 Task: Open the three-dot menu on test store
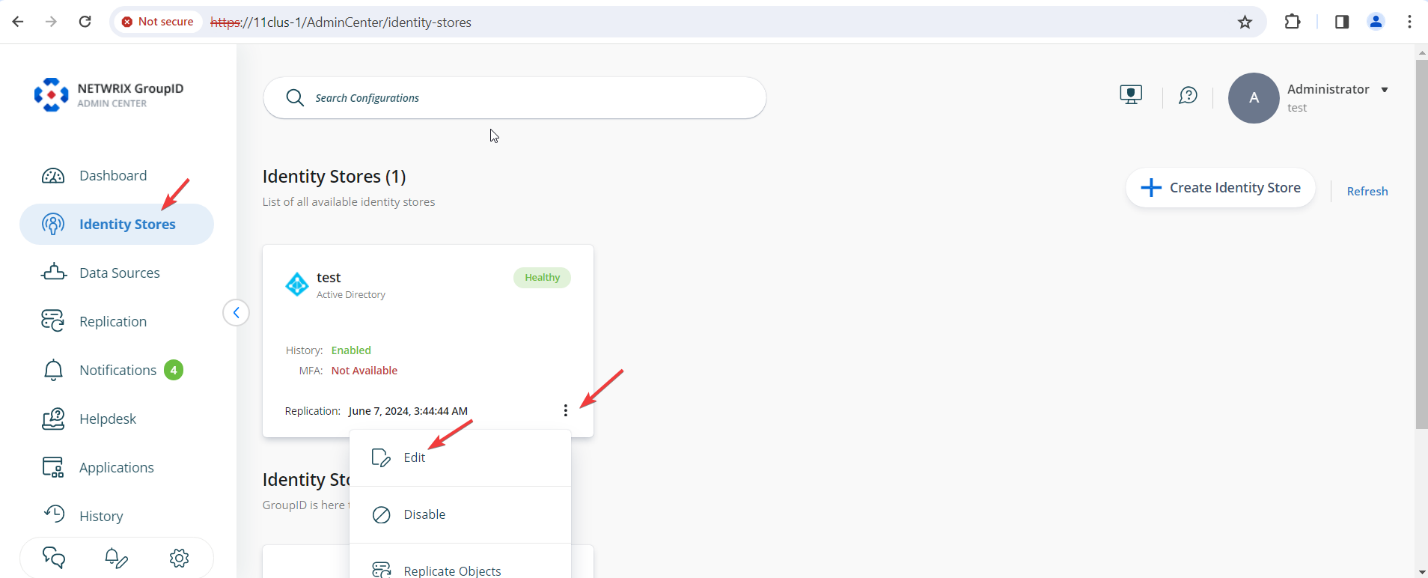[x=566, y=409]
